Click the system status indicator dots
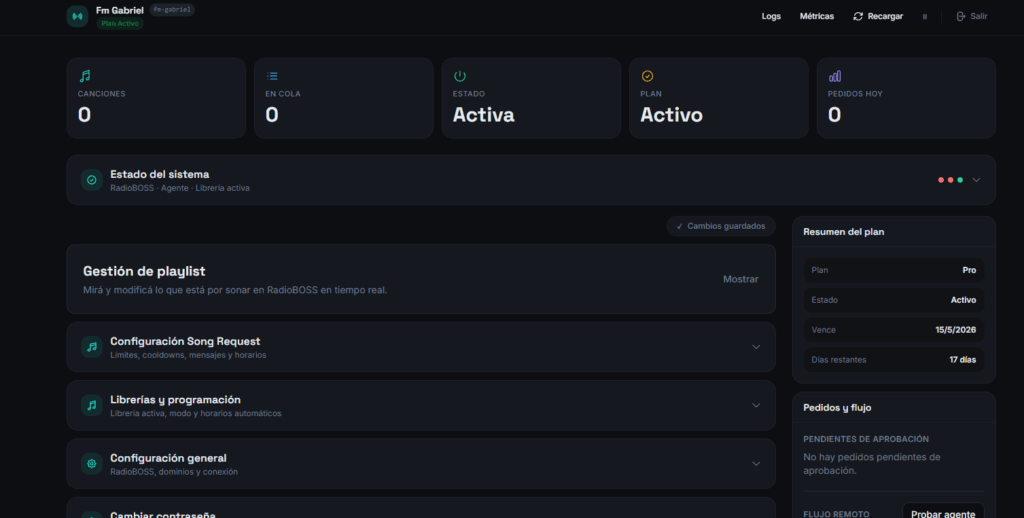 pyautogui.click(x=950, y=180)
